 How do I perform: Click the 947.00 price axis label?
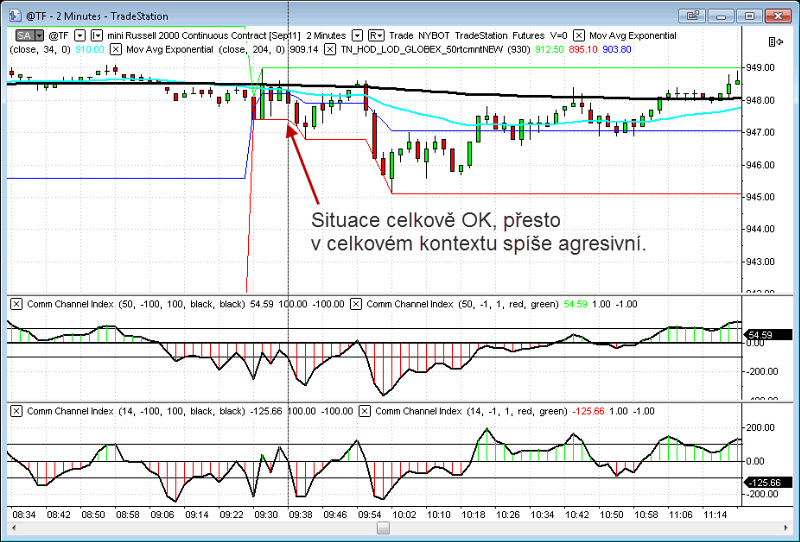pyautogui.click(x=760, y=132)
